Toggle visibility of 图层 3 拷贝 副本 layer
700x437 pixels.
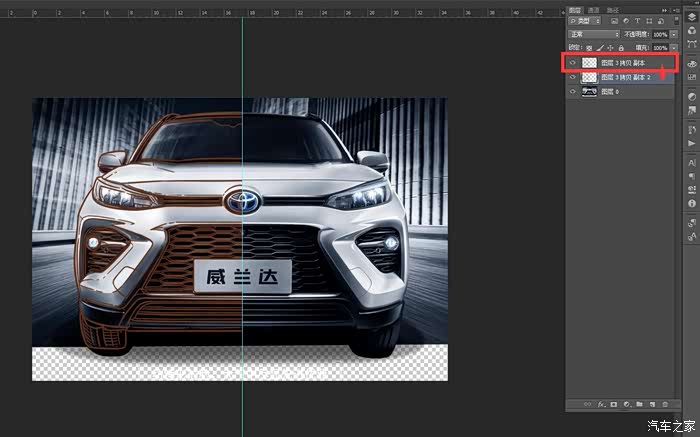(x=572, y=62)
